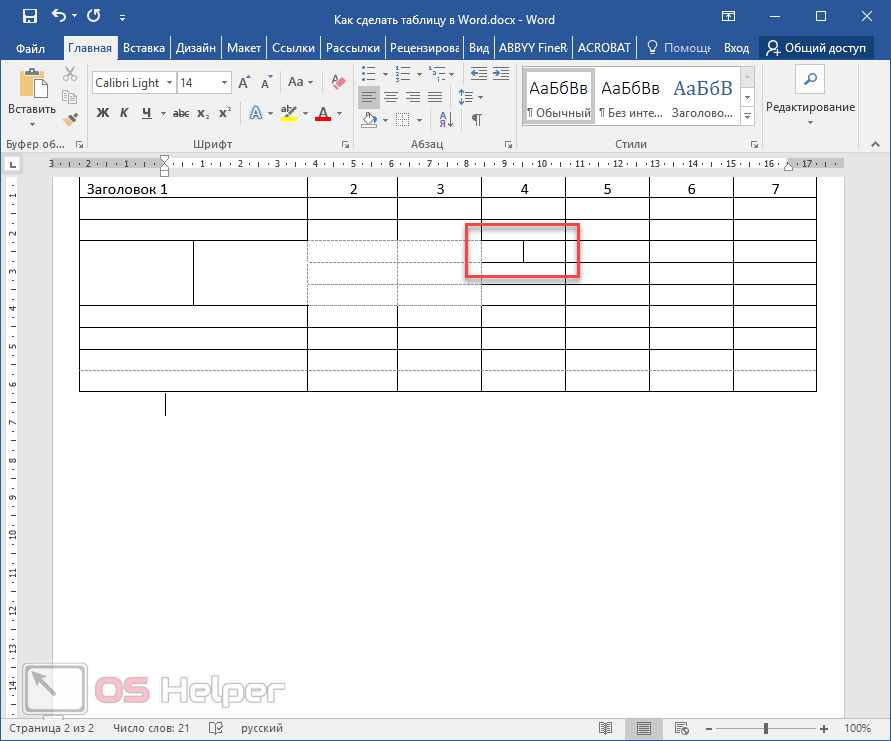Toggle bold formatting with the Ж button
This screenshot has height=741, width=891.
click(102, 113)
